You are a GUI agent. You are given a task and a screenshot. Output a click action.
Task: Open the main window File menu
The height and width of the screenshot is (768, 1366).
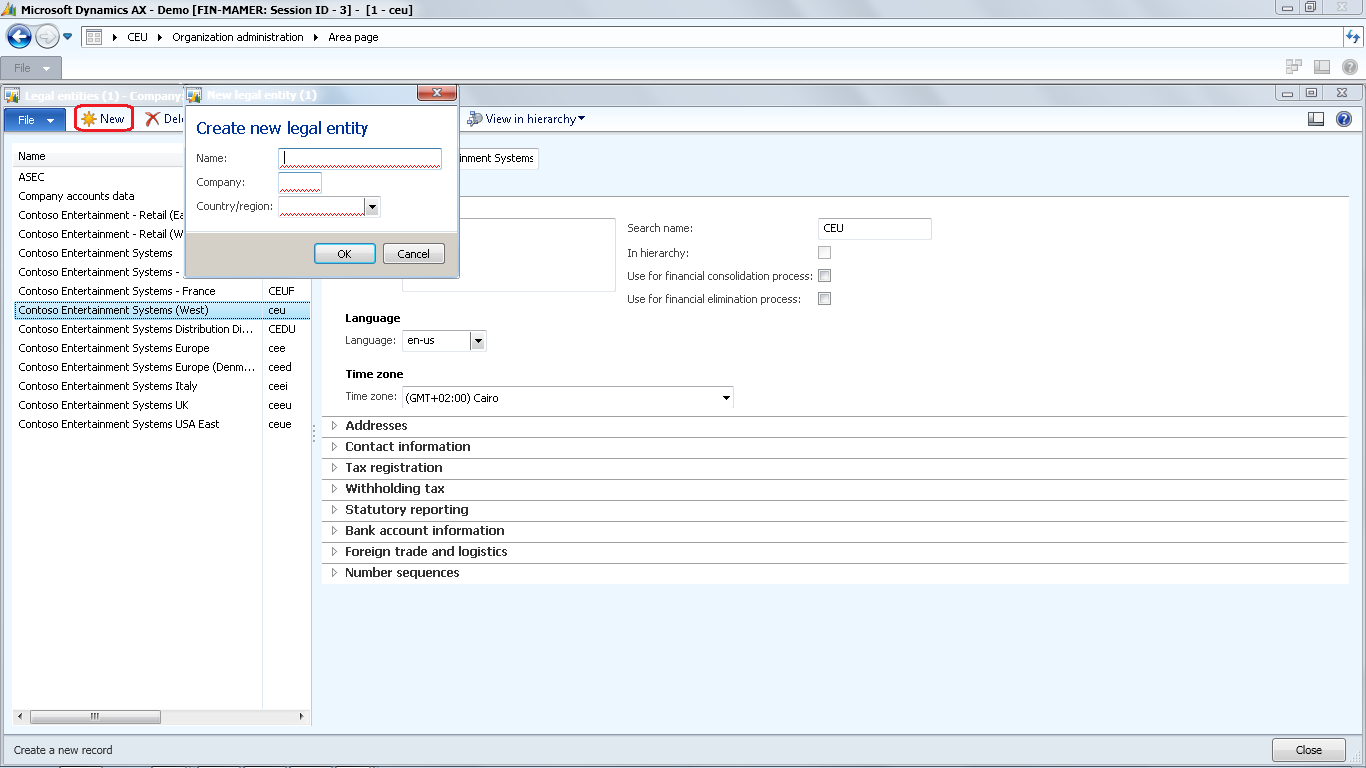[32, 68]
